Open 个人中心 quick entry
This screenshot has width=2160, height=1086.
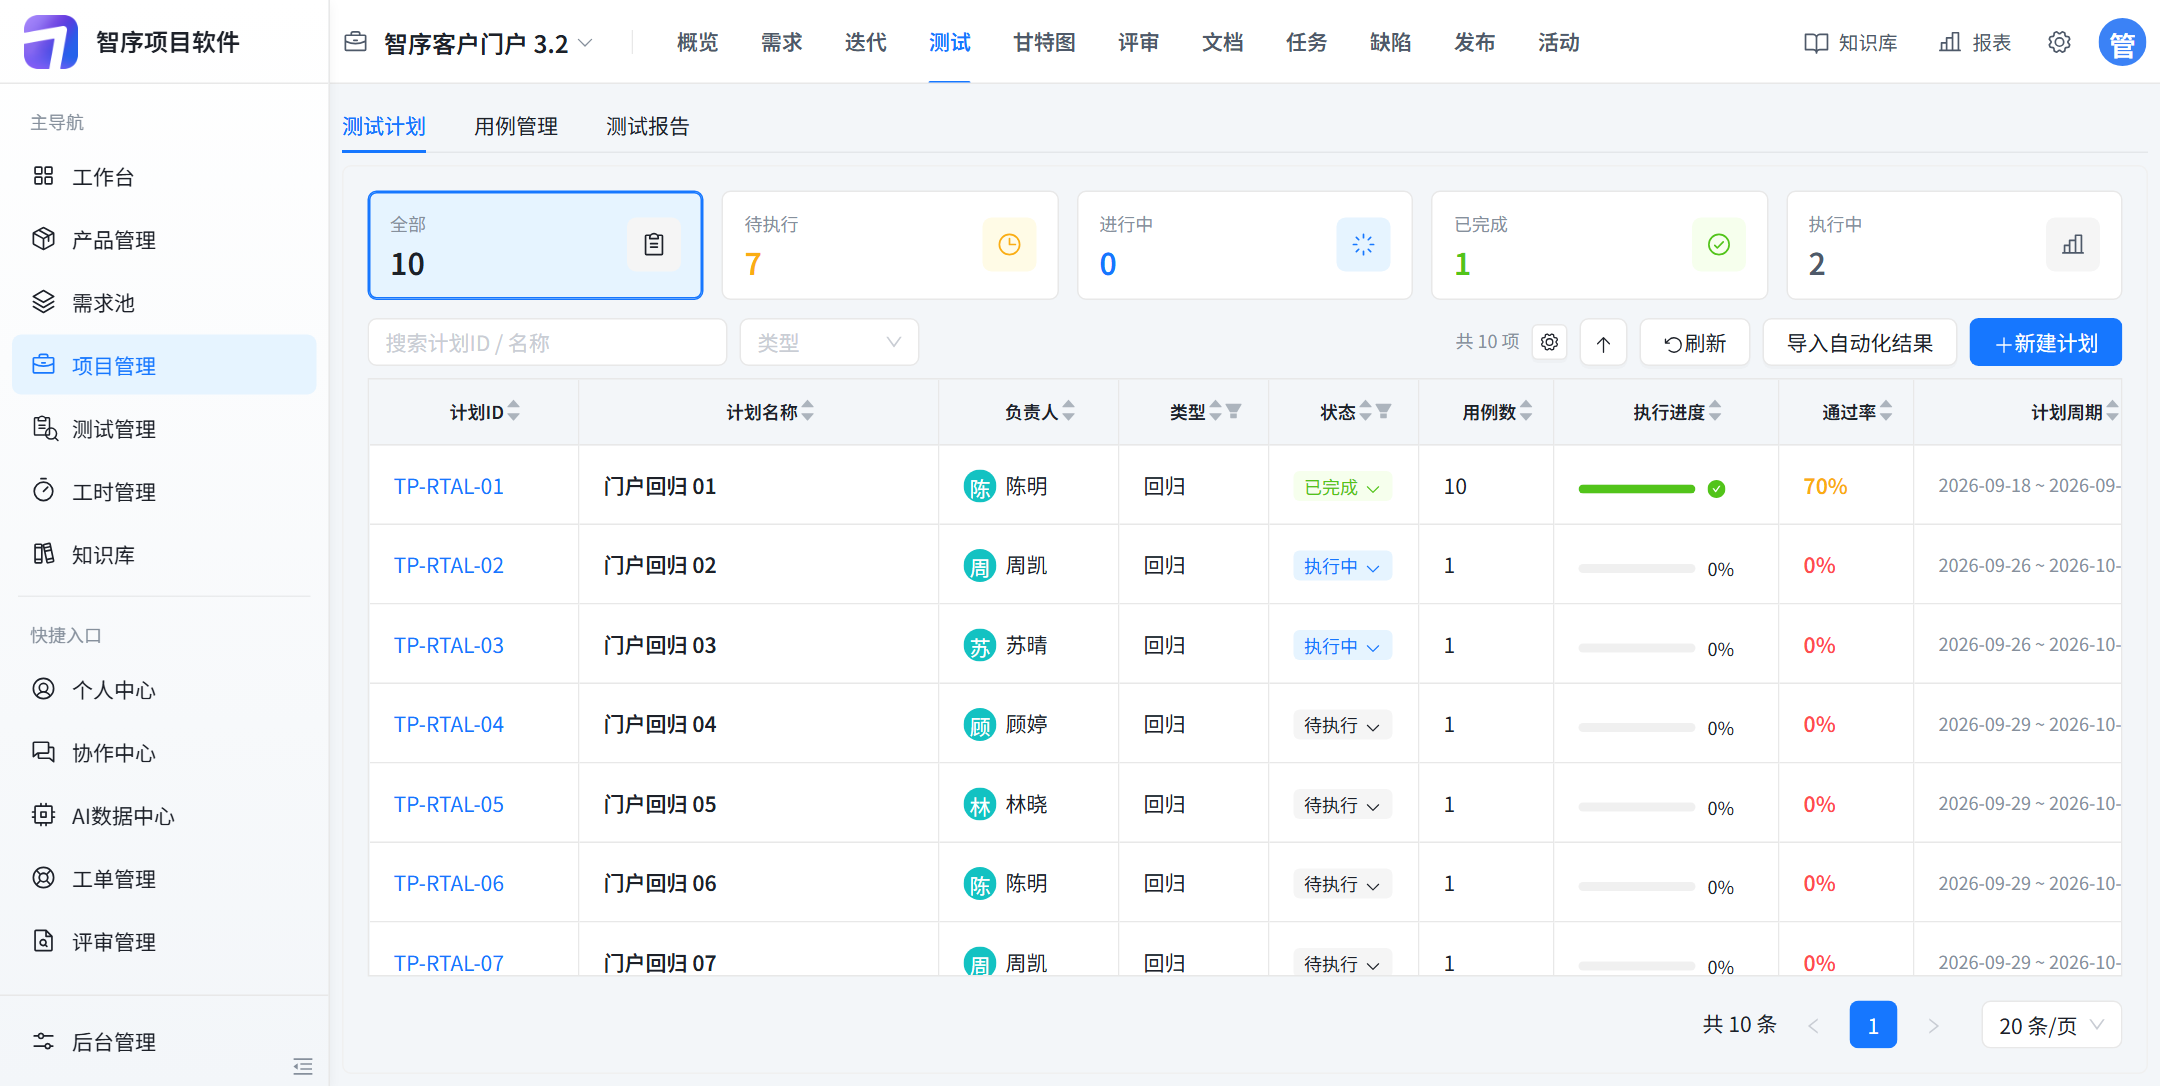[x=164, y=690]
